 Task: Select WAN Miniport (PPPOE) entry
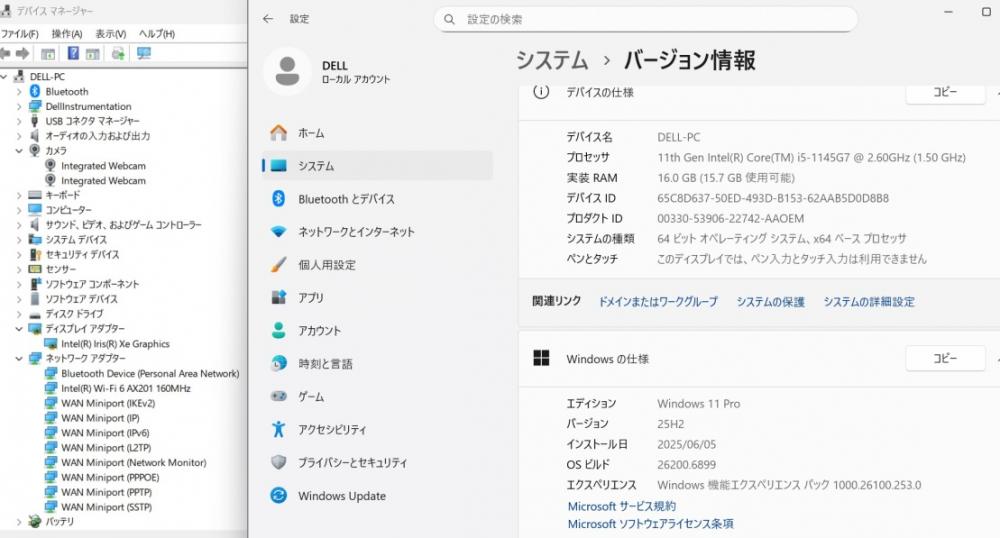(110, 477)
